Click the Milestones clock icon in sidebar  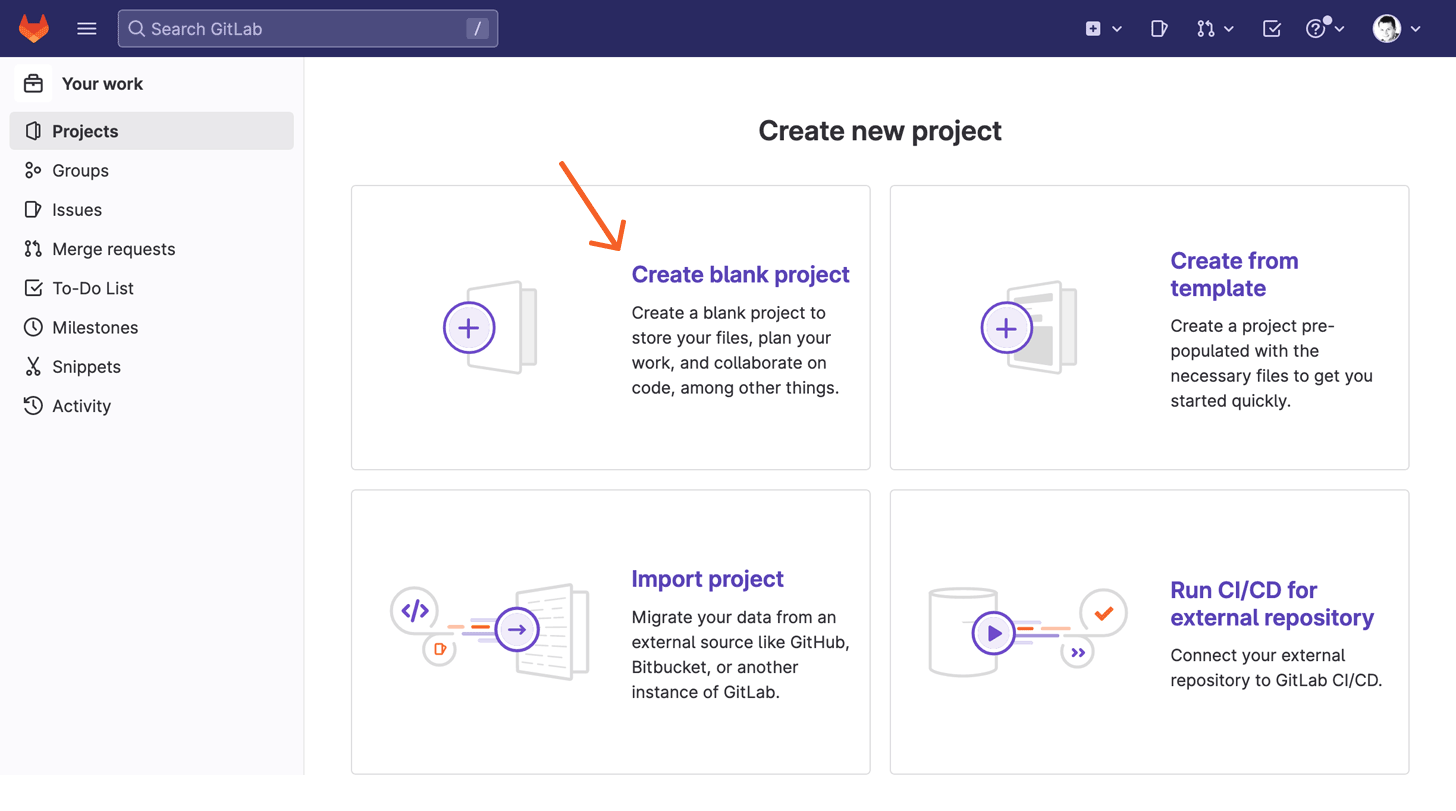tap(33, 327)
